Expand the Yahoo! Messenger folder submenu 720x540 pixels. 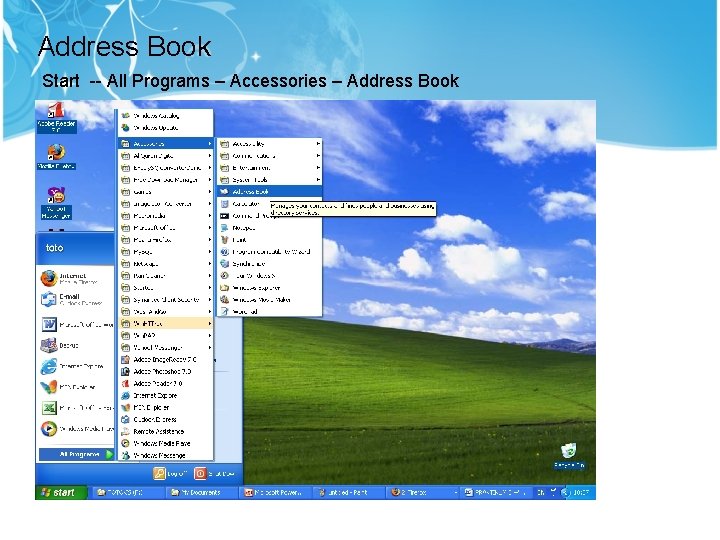click(x=165, y=348)
